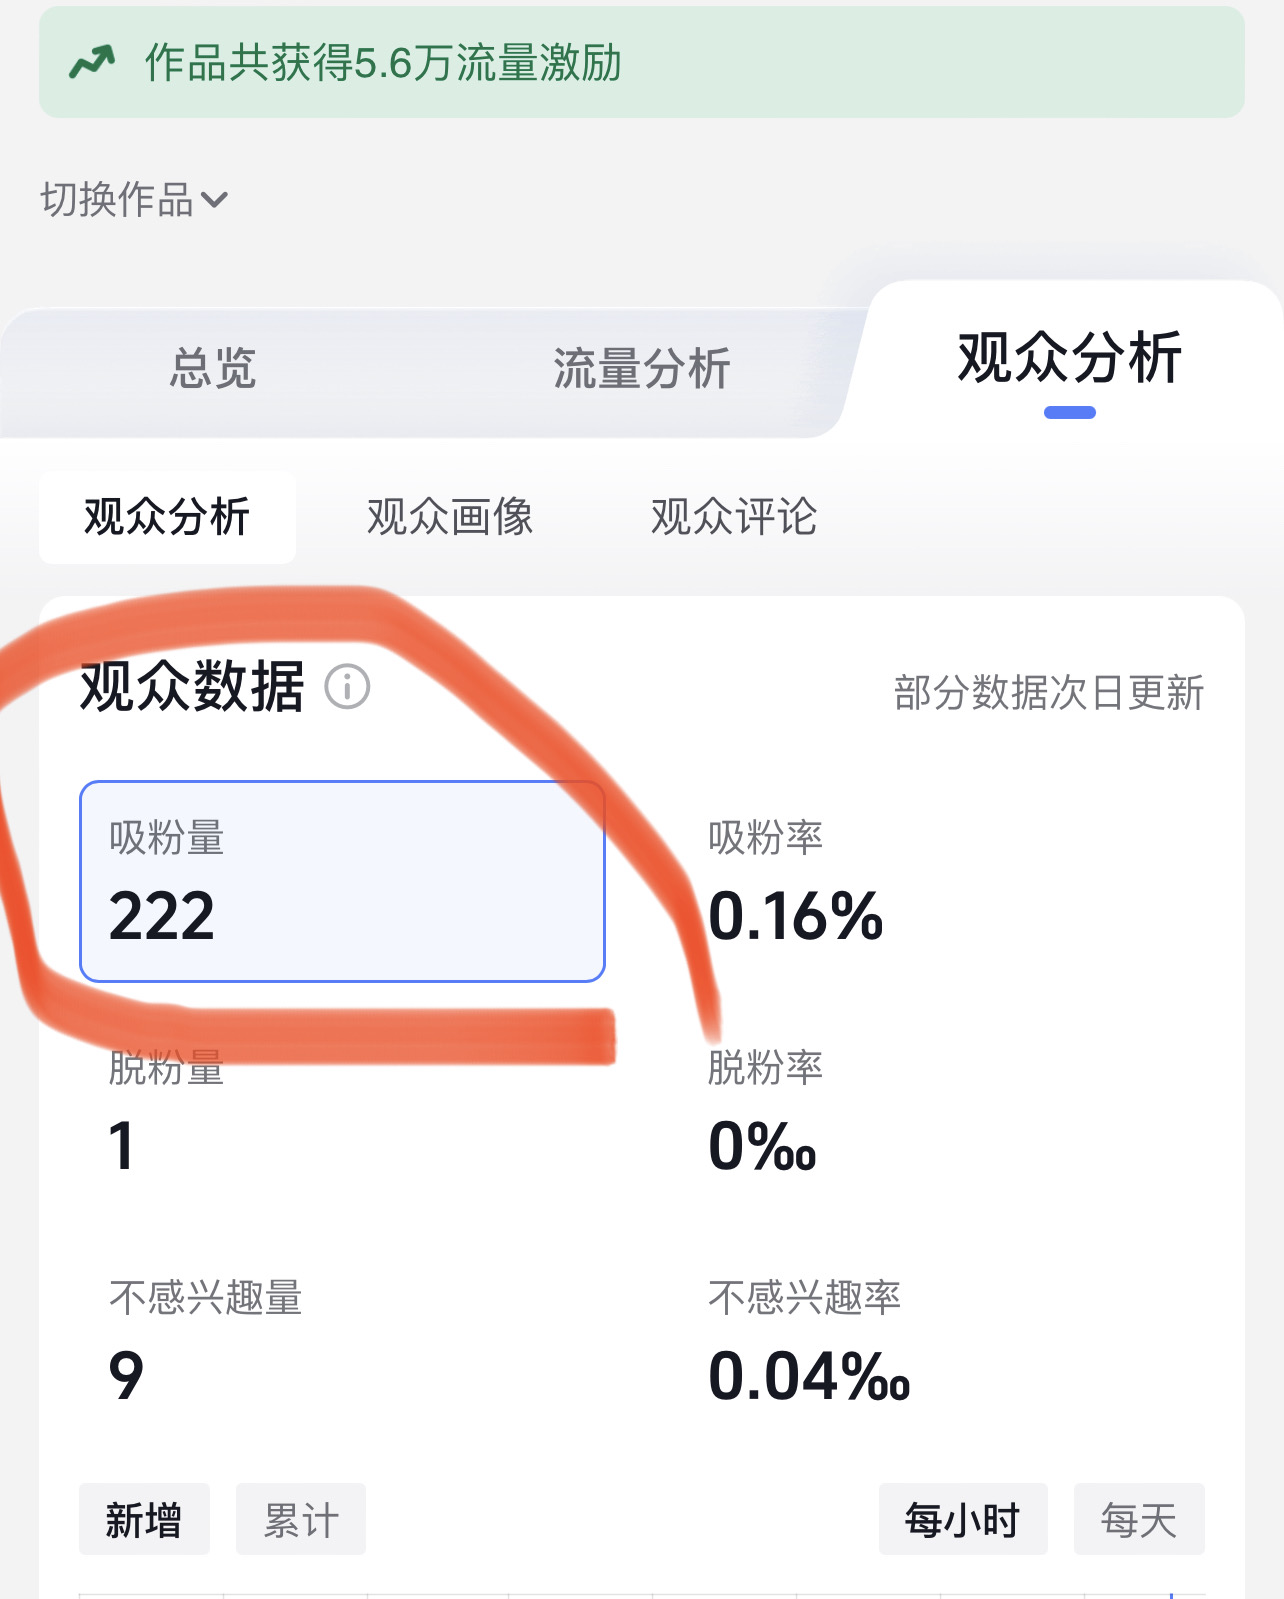Switch to the 观众画像 sub-tab

[450, 517]
